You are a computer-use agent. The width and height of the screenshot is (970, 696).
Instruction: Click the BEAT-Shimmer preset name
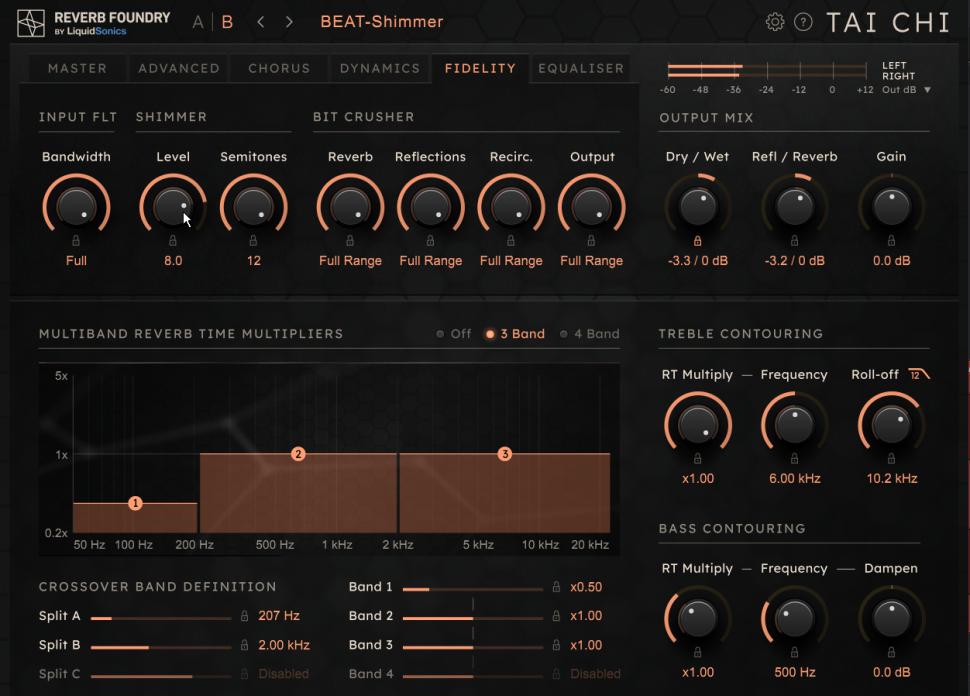click(x=383, y=21)
